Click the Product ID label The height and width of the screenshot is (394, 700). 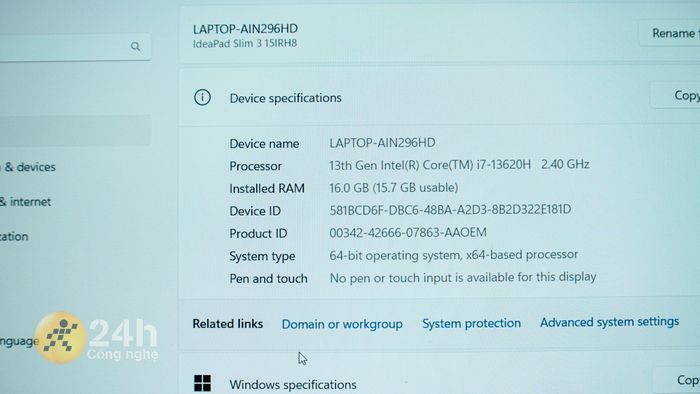click(258, 233)
